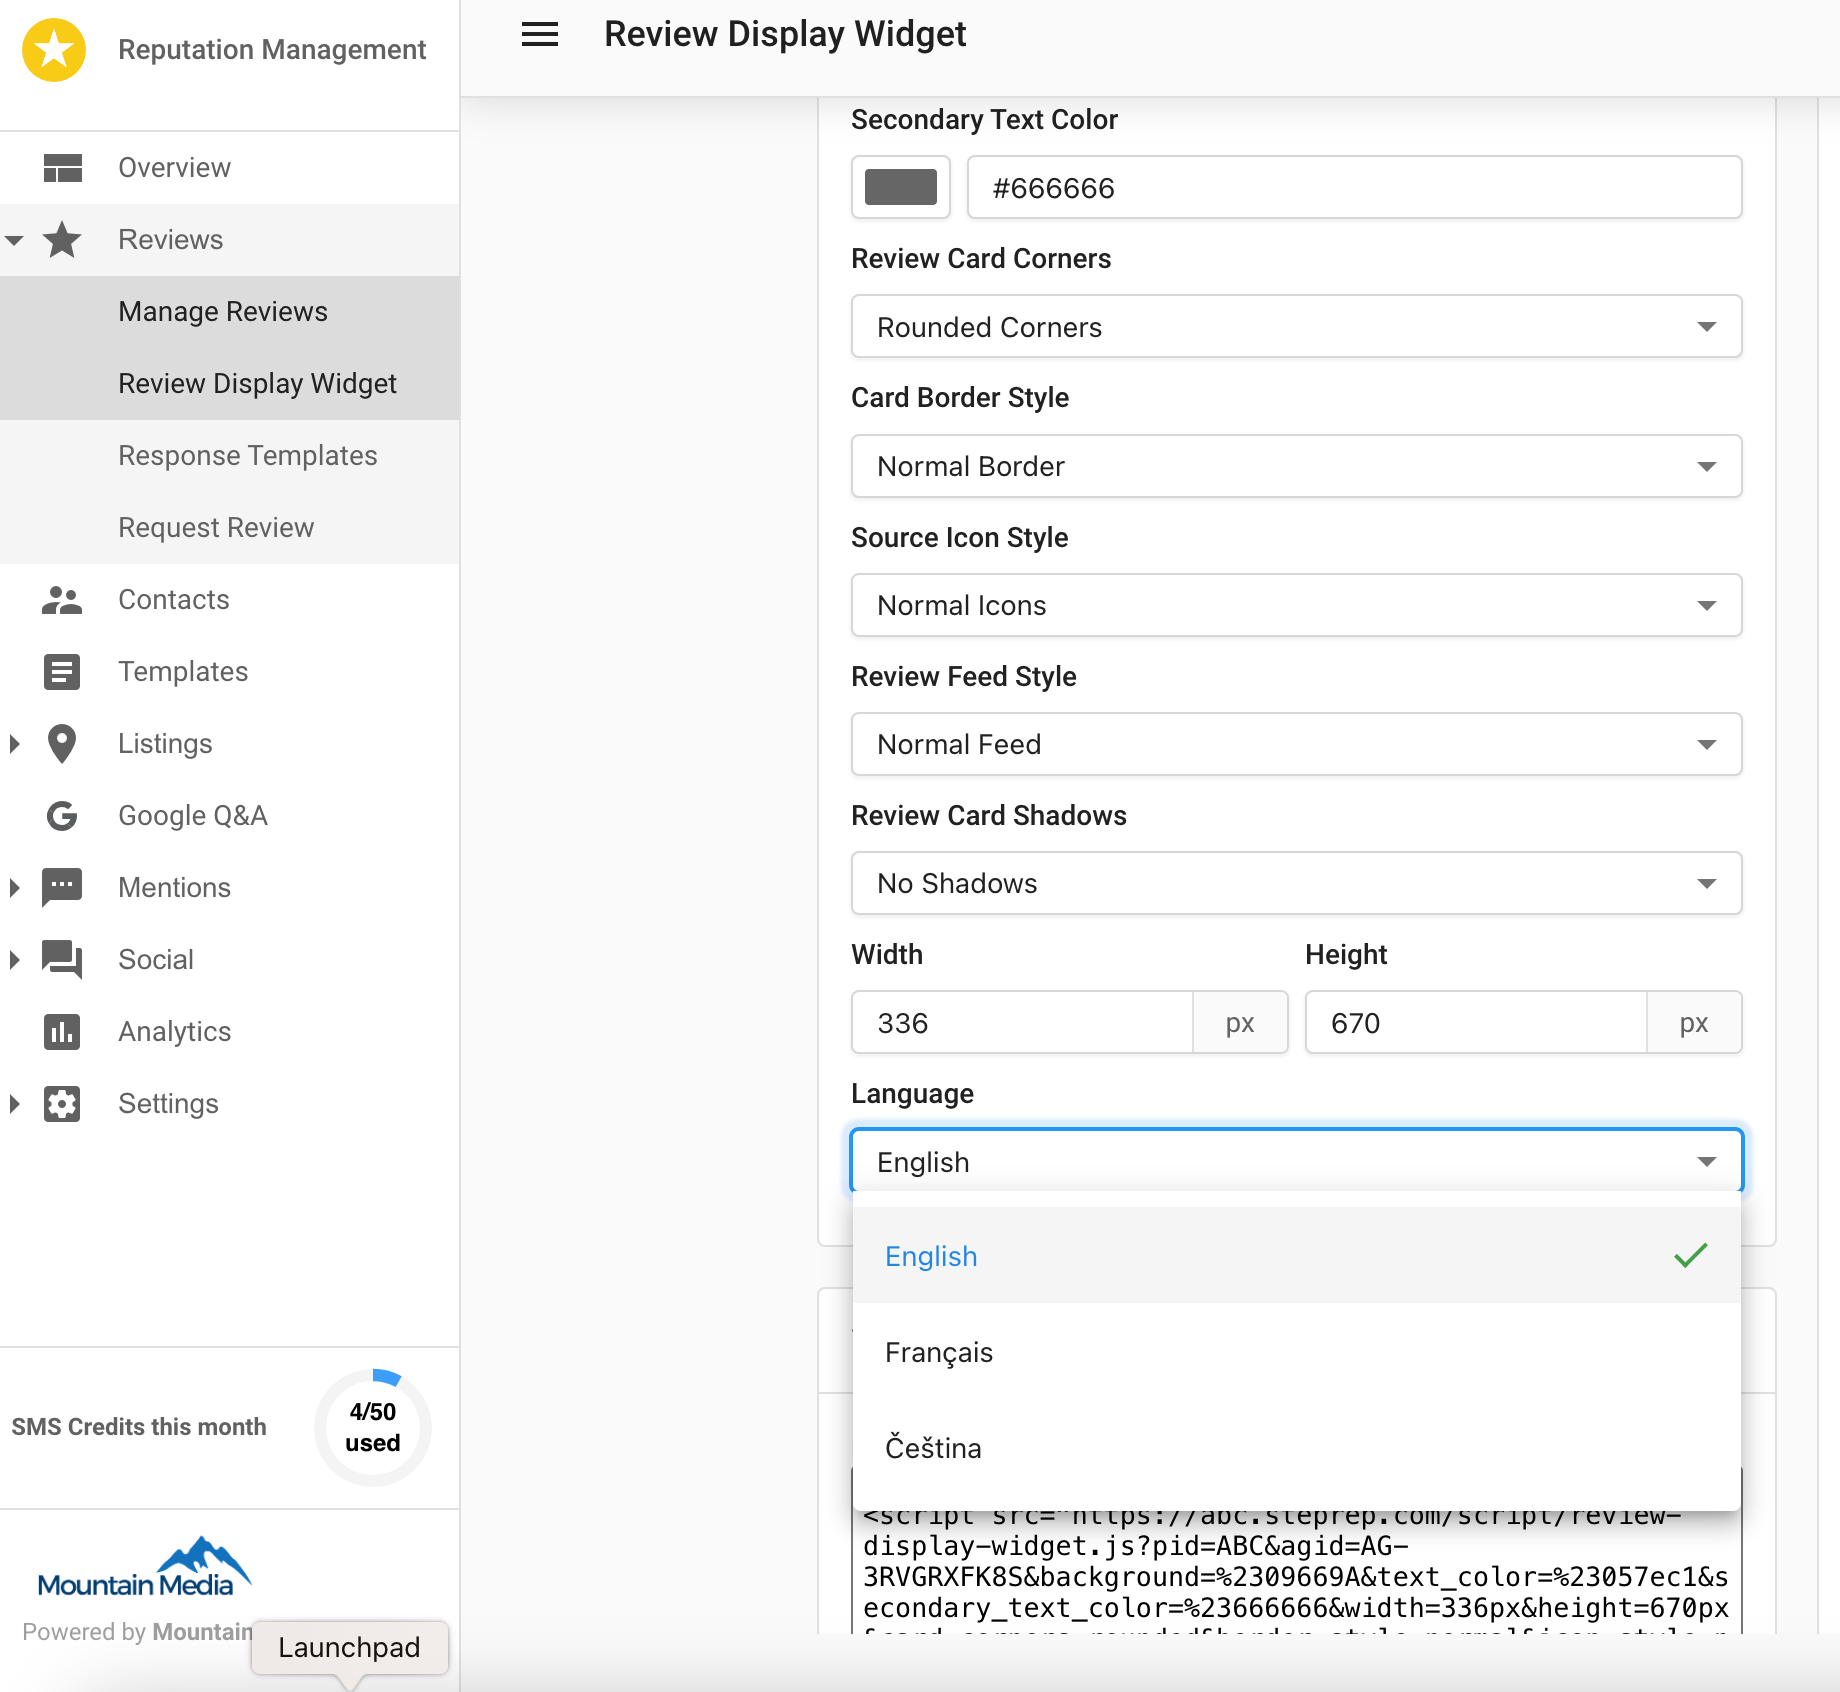1840x1692 pixels.
Task: Expand the Listings section arrow
Action: click(x=14, y=744)
